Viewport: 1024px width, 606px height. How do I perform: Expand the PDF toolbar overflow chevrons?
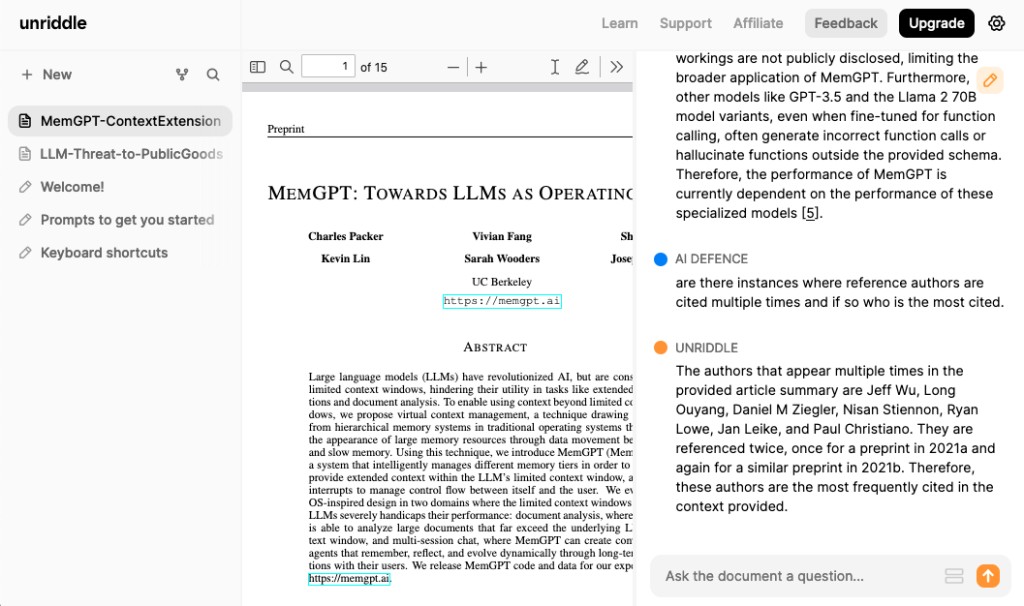tap(616, 67)
